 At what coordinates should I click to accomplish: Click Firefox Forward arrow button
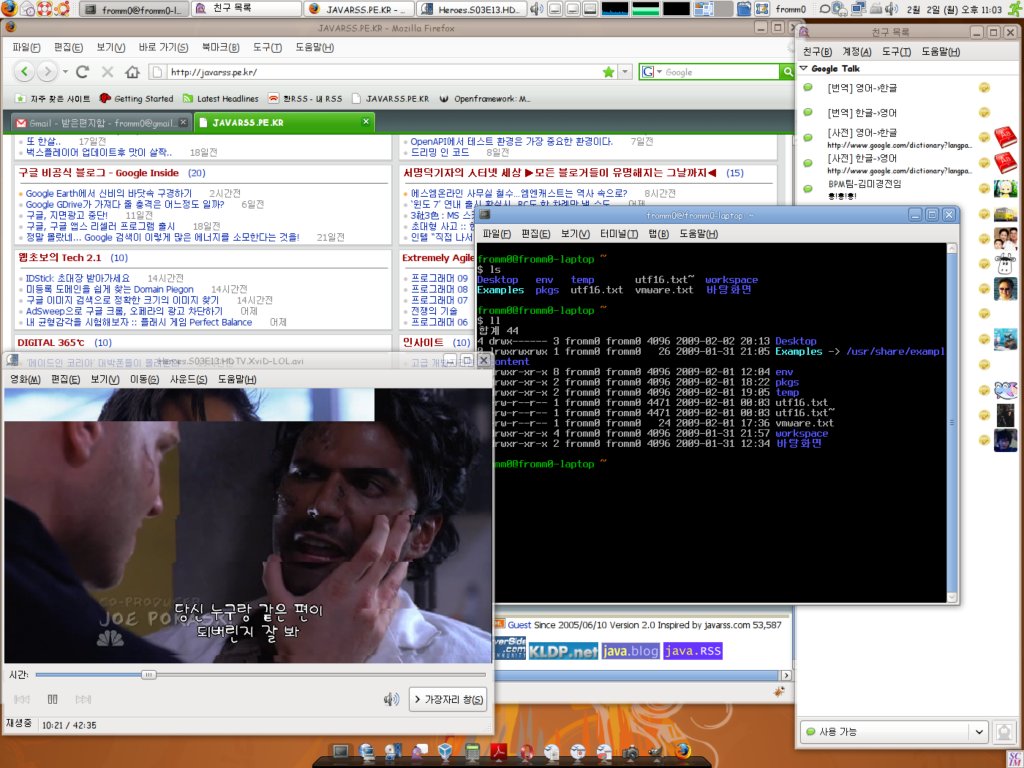[47, 72]
